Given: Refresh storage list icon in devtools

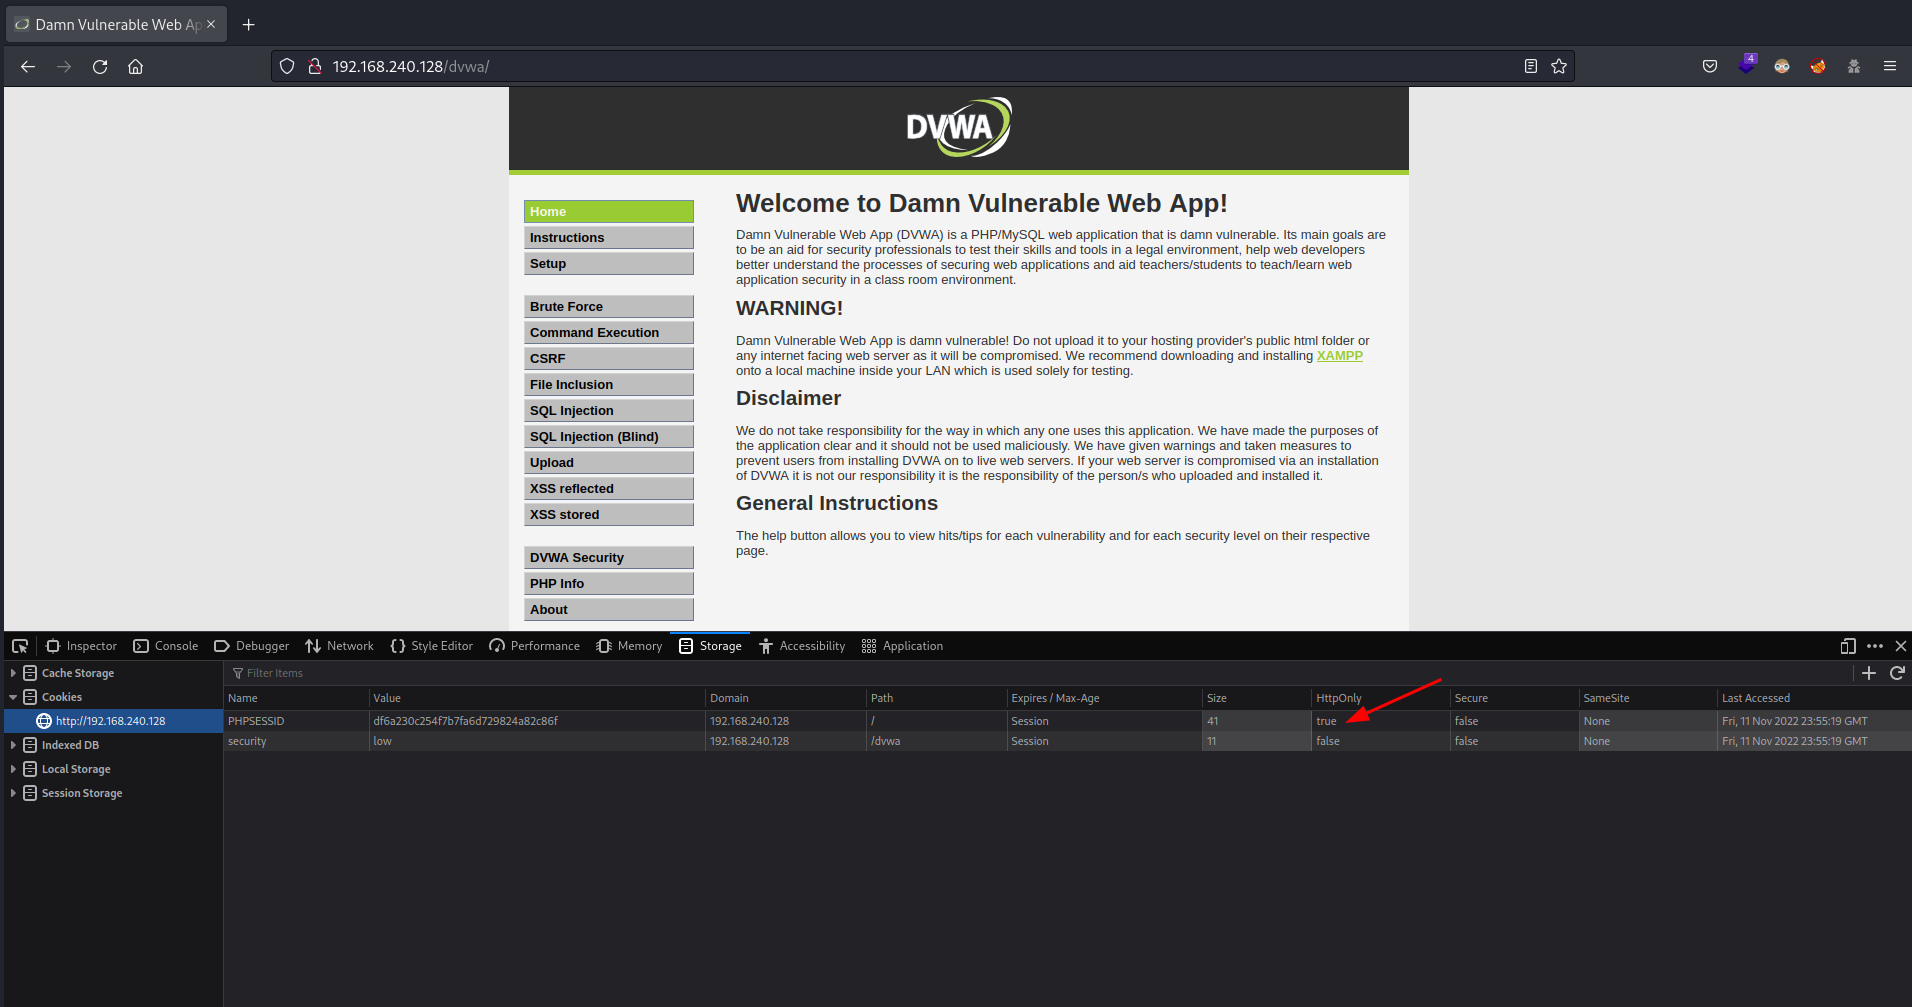Looking at the screenshot, I should tap(1897, 673).
